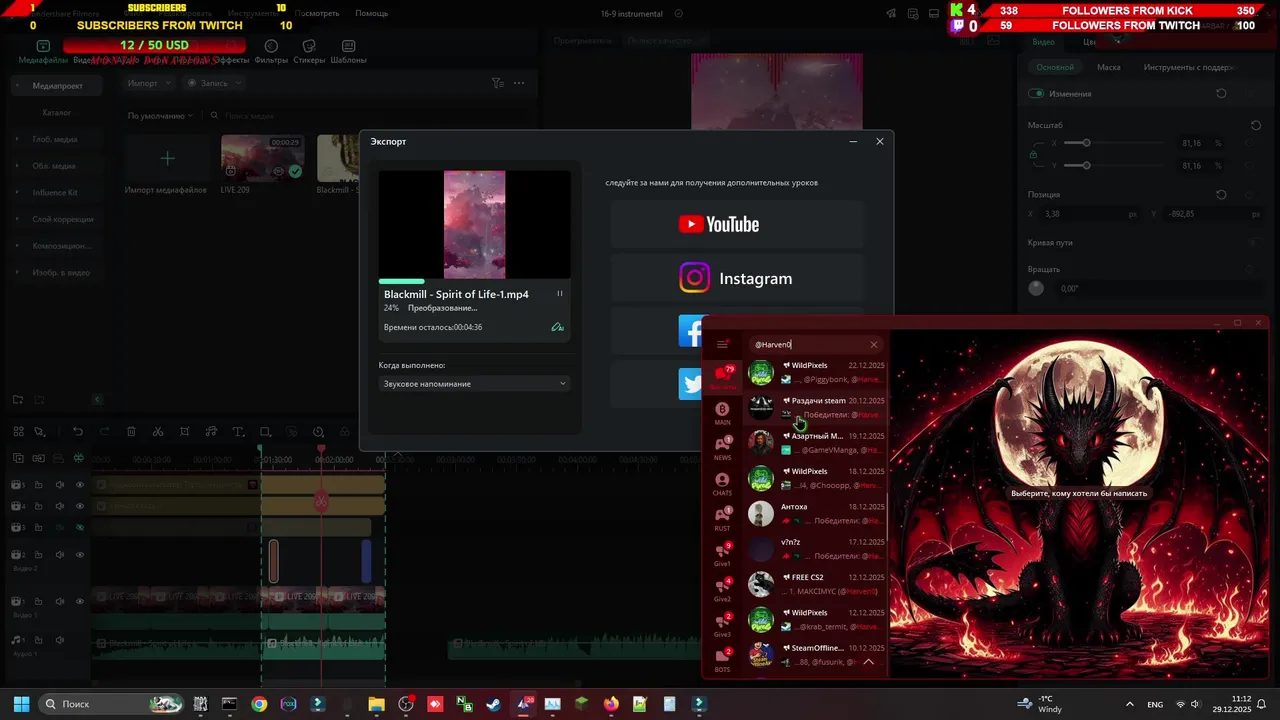Toggle visibility eye of video track 5
1280x720 pixels.
[80, 484]
